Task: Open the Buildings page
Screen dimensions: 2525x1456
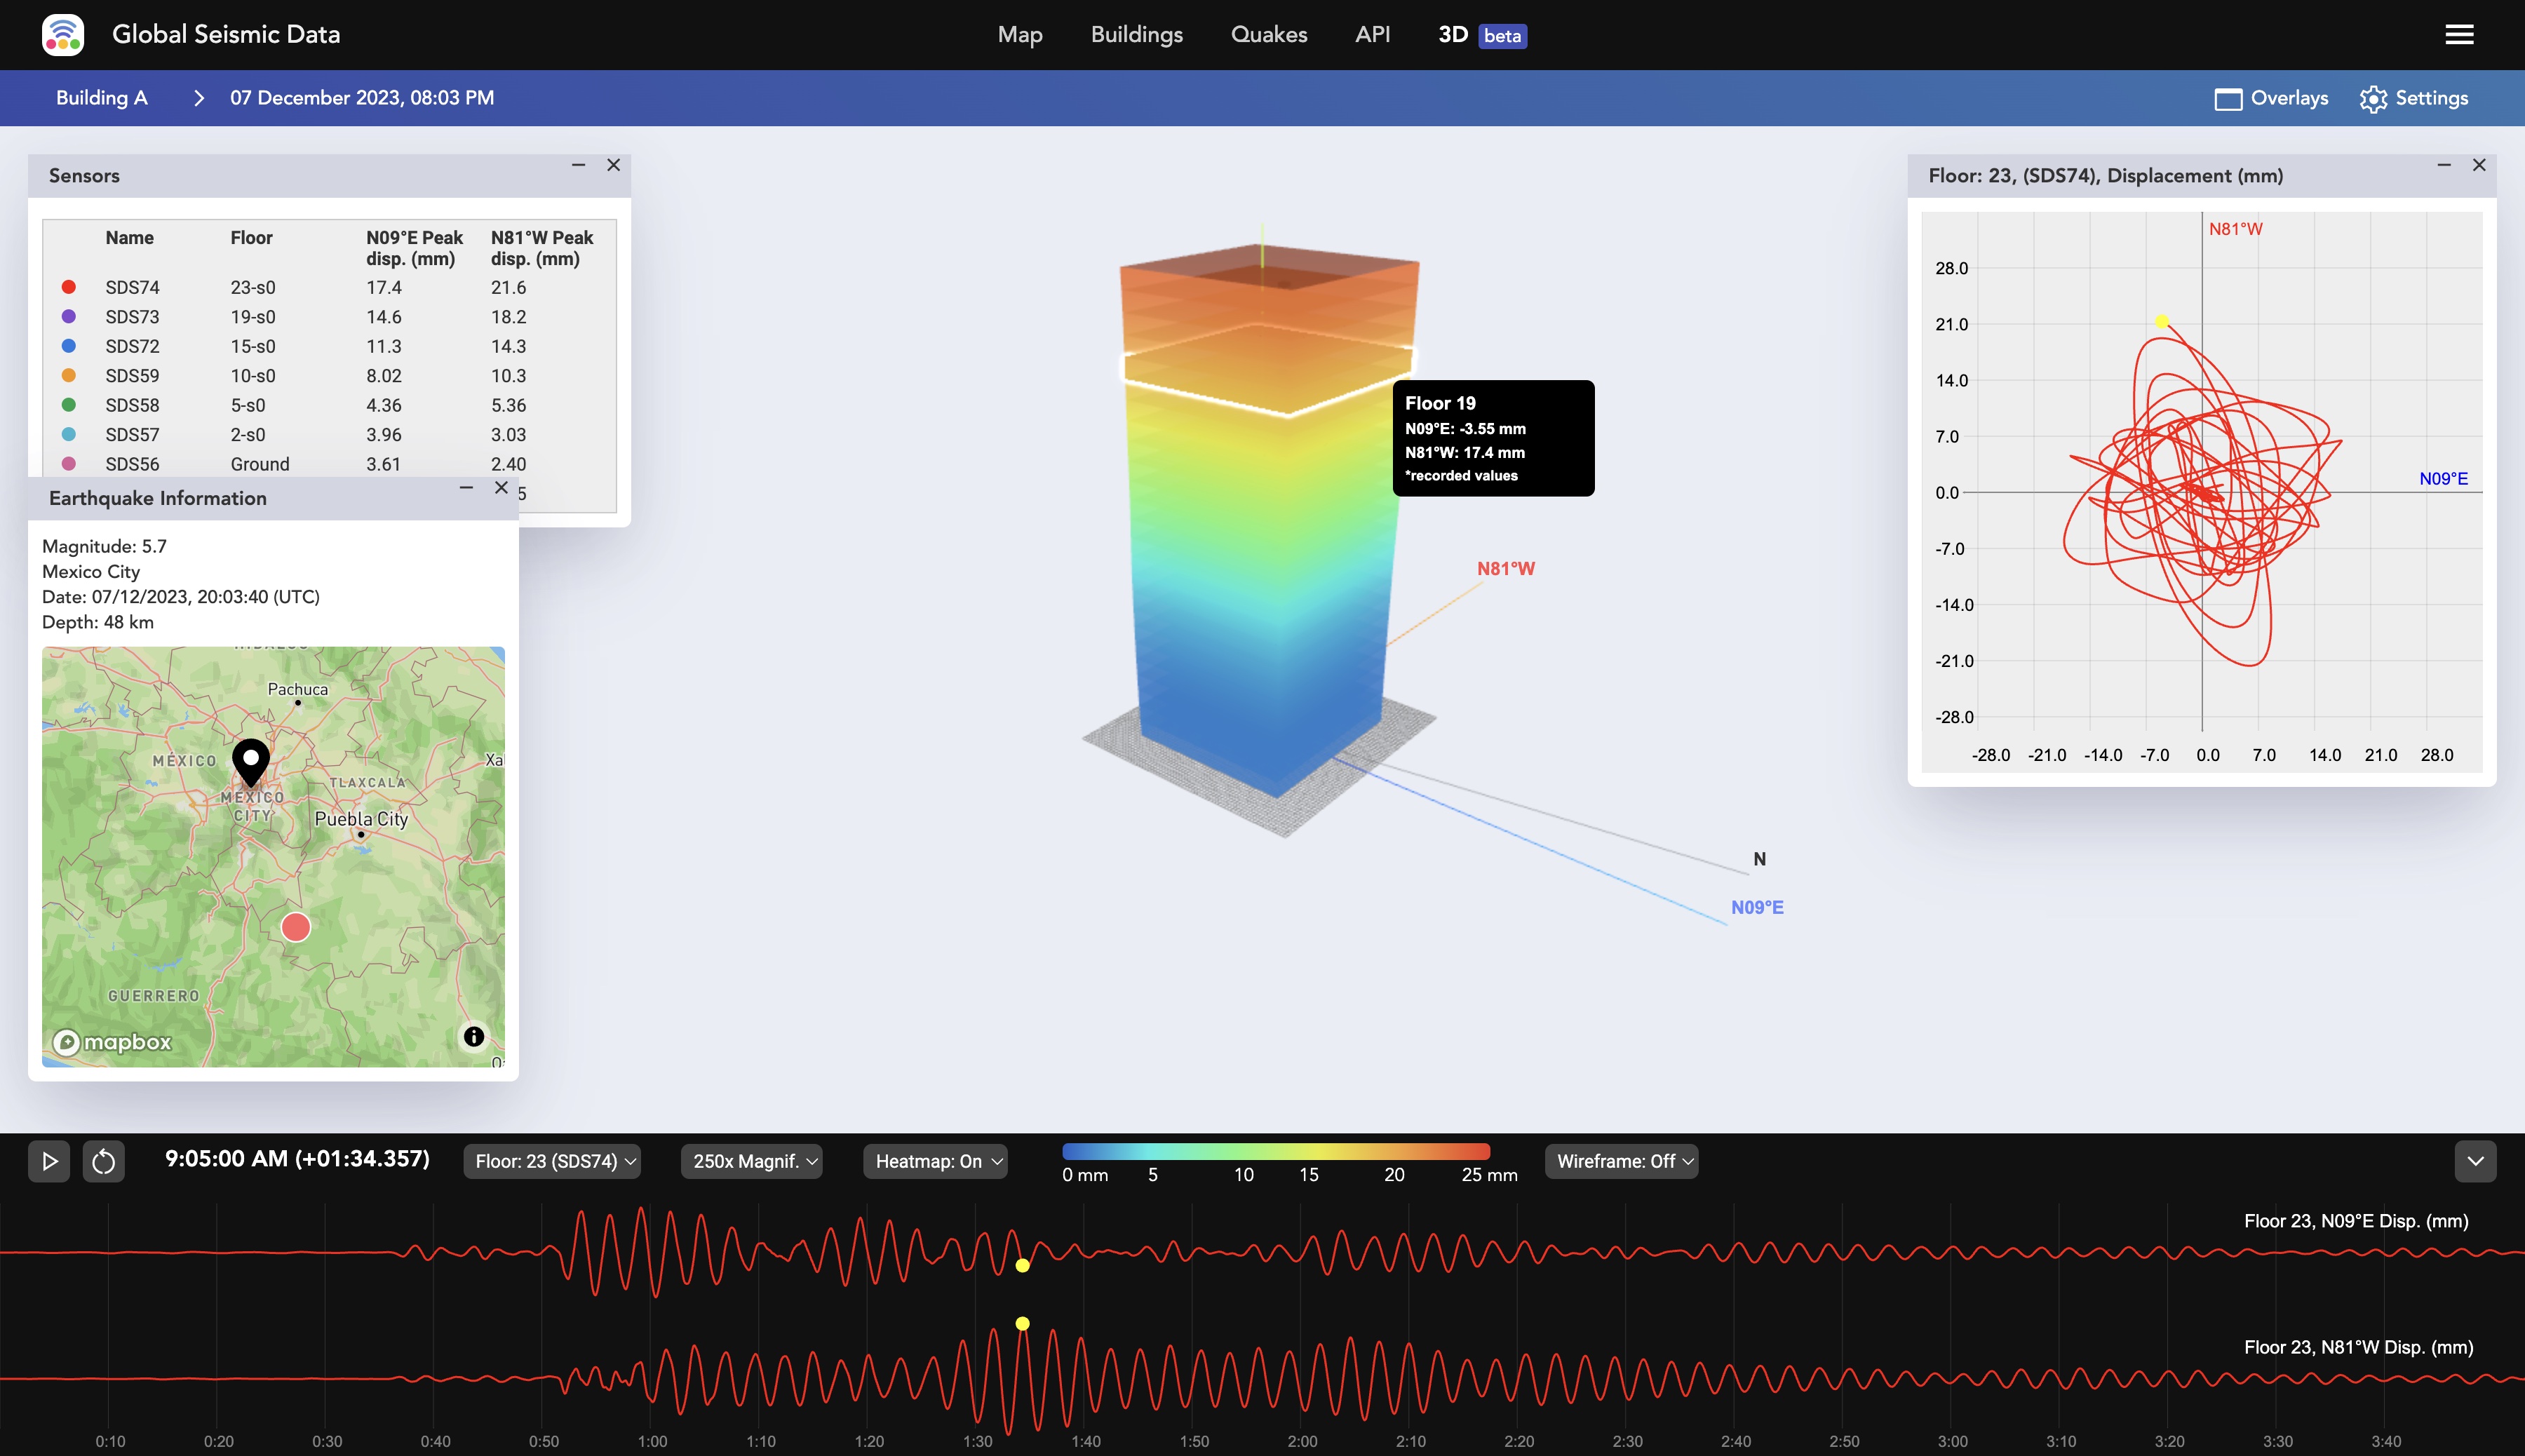Action: [x=1136, y=35]
